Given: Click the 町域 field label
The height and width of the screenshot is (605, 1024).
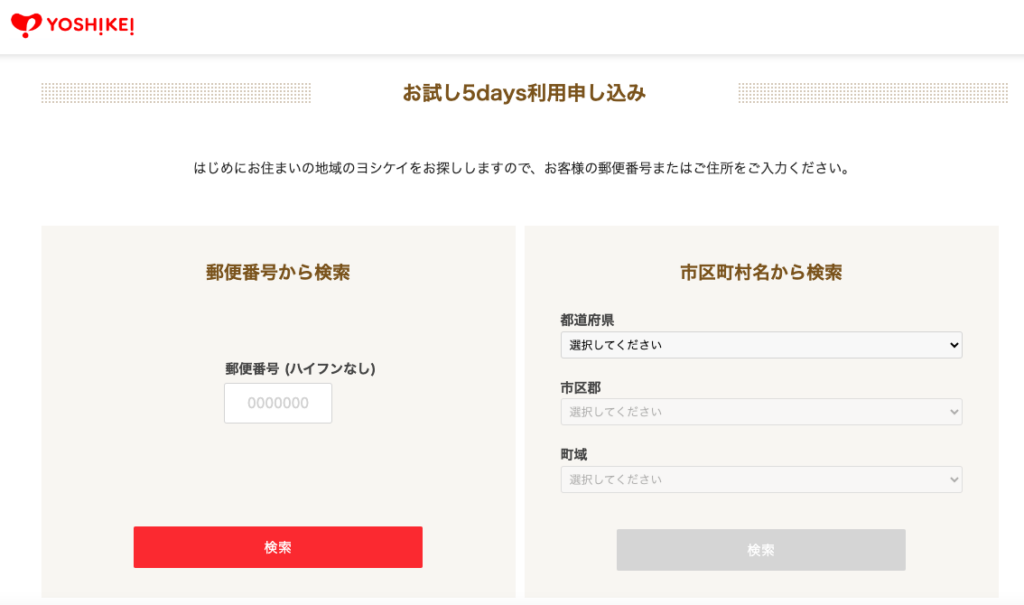Looking at the screenshot, I should coord(574,454).
